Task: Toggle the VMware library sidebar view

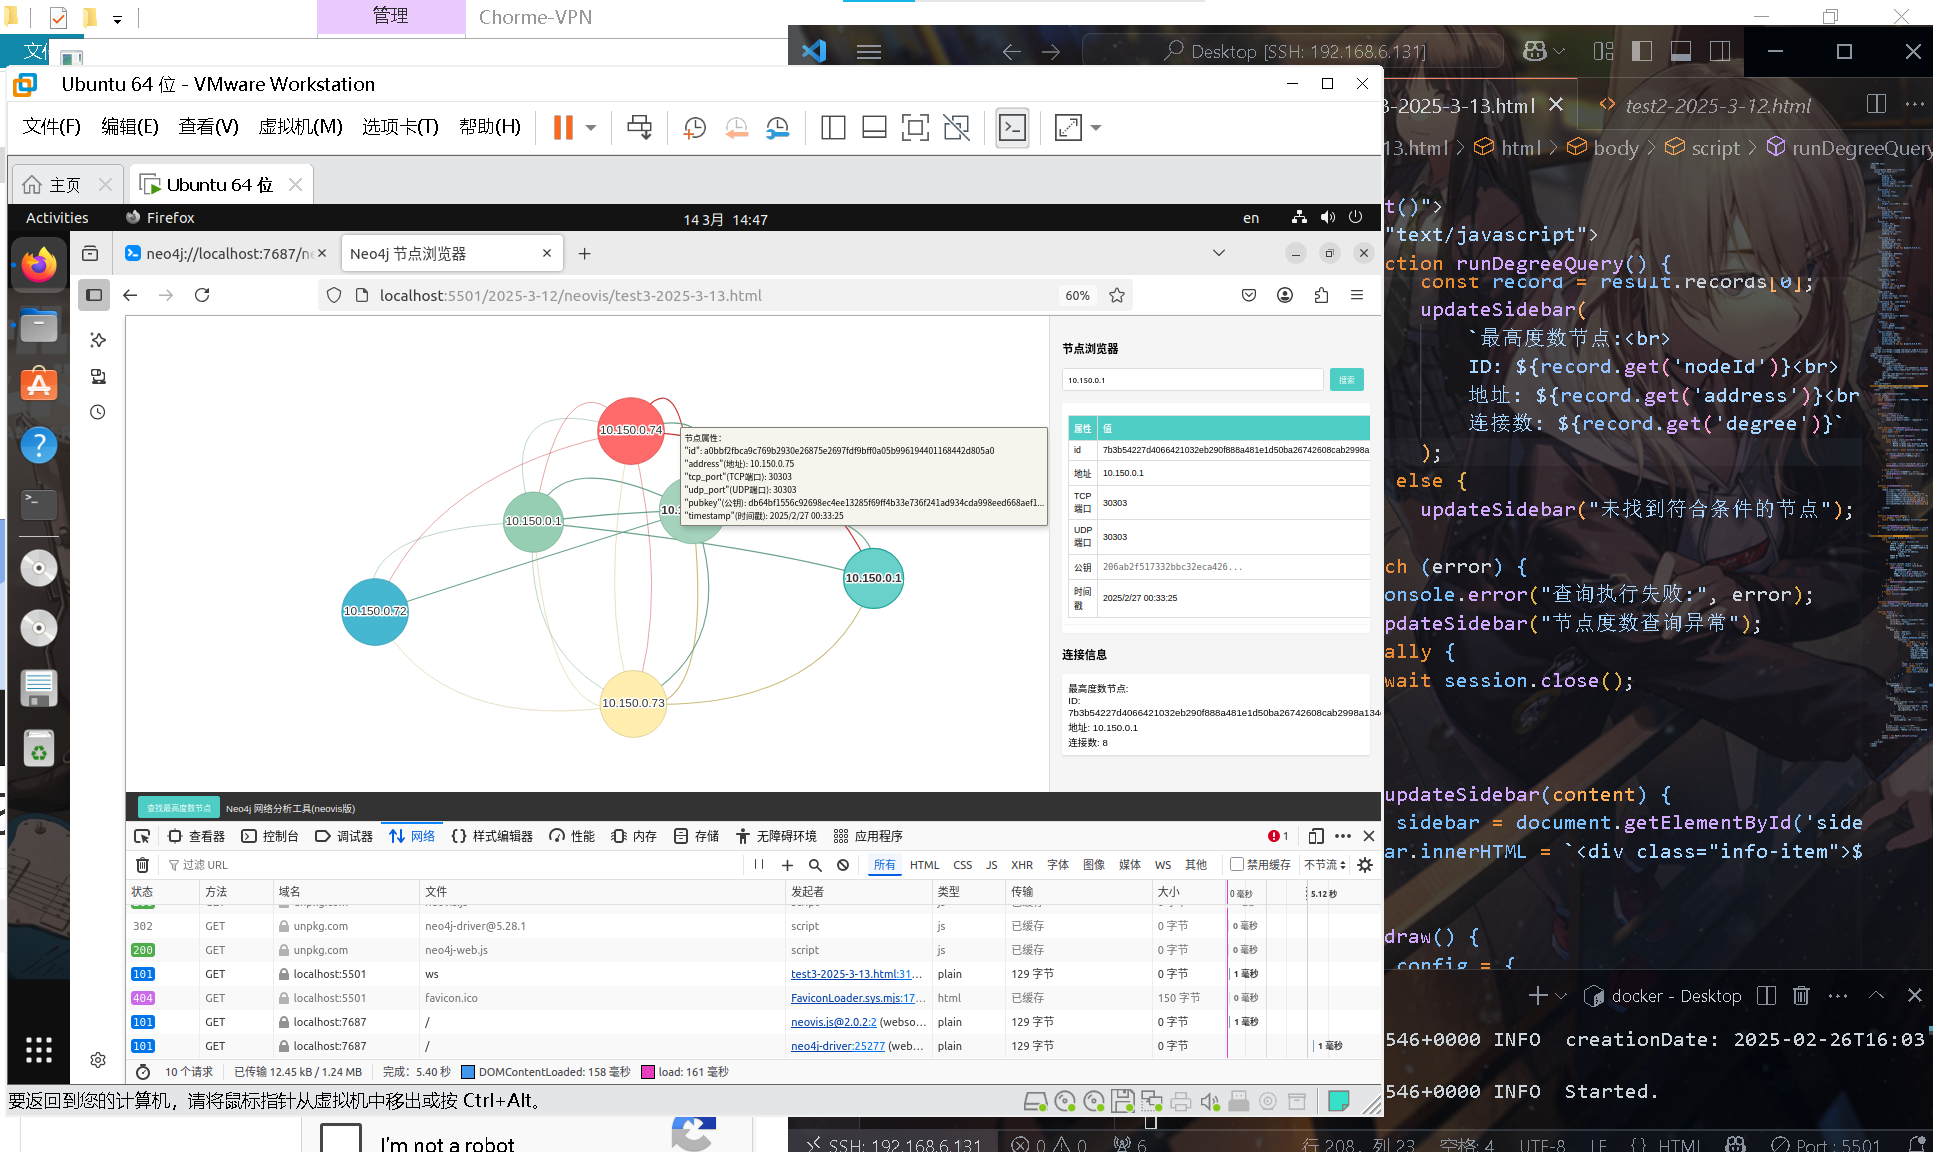Action: pyautogui.click(x=833, y=127)
